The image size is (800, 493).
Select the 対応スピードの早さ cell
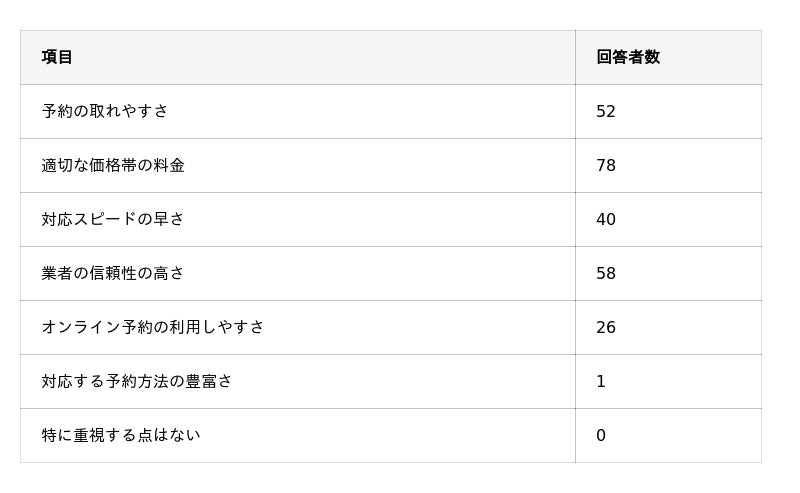coord(113,219)
